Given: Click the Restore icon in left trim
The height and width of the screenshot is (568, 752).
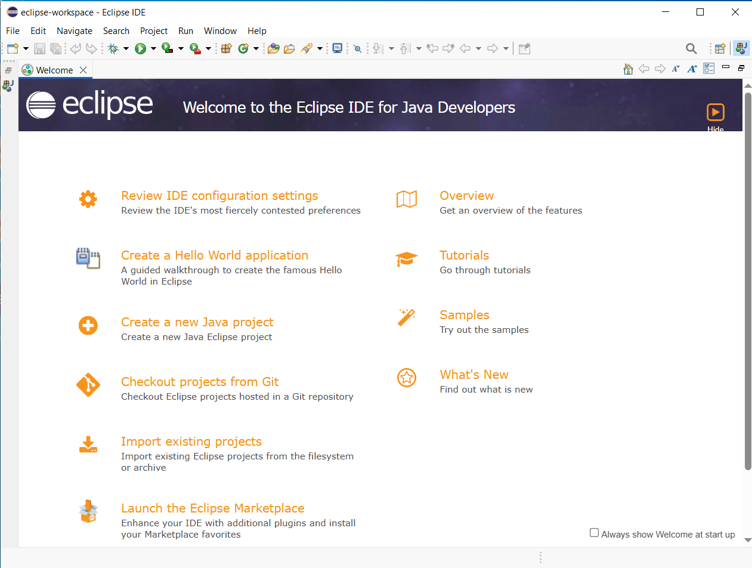Looking at the screenshot, I should coord(8,71).
